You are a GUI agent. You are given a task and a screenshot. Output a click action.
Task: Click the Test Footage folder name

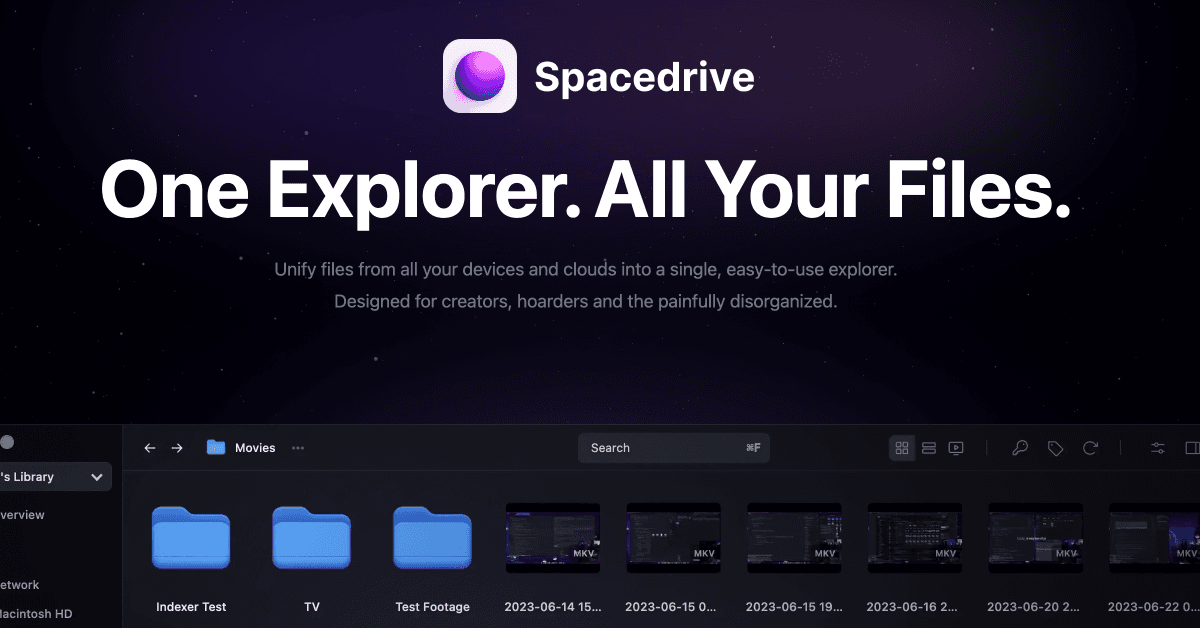pos(432,607)
